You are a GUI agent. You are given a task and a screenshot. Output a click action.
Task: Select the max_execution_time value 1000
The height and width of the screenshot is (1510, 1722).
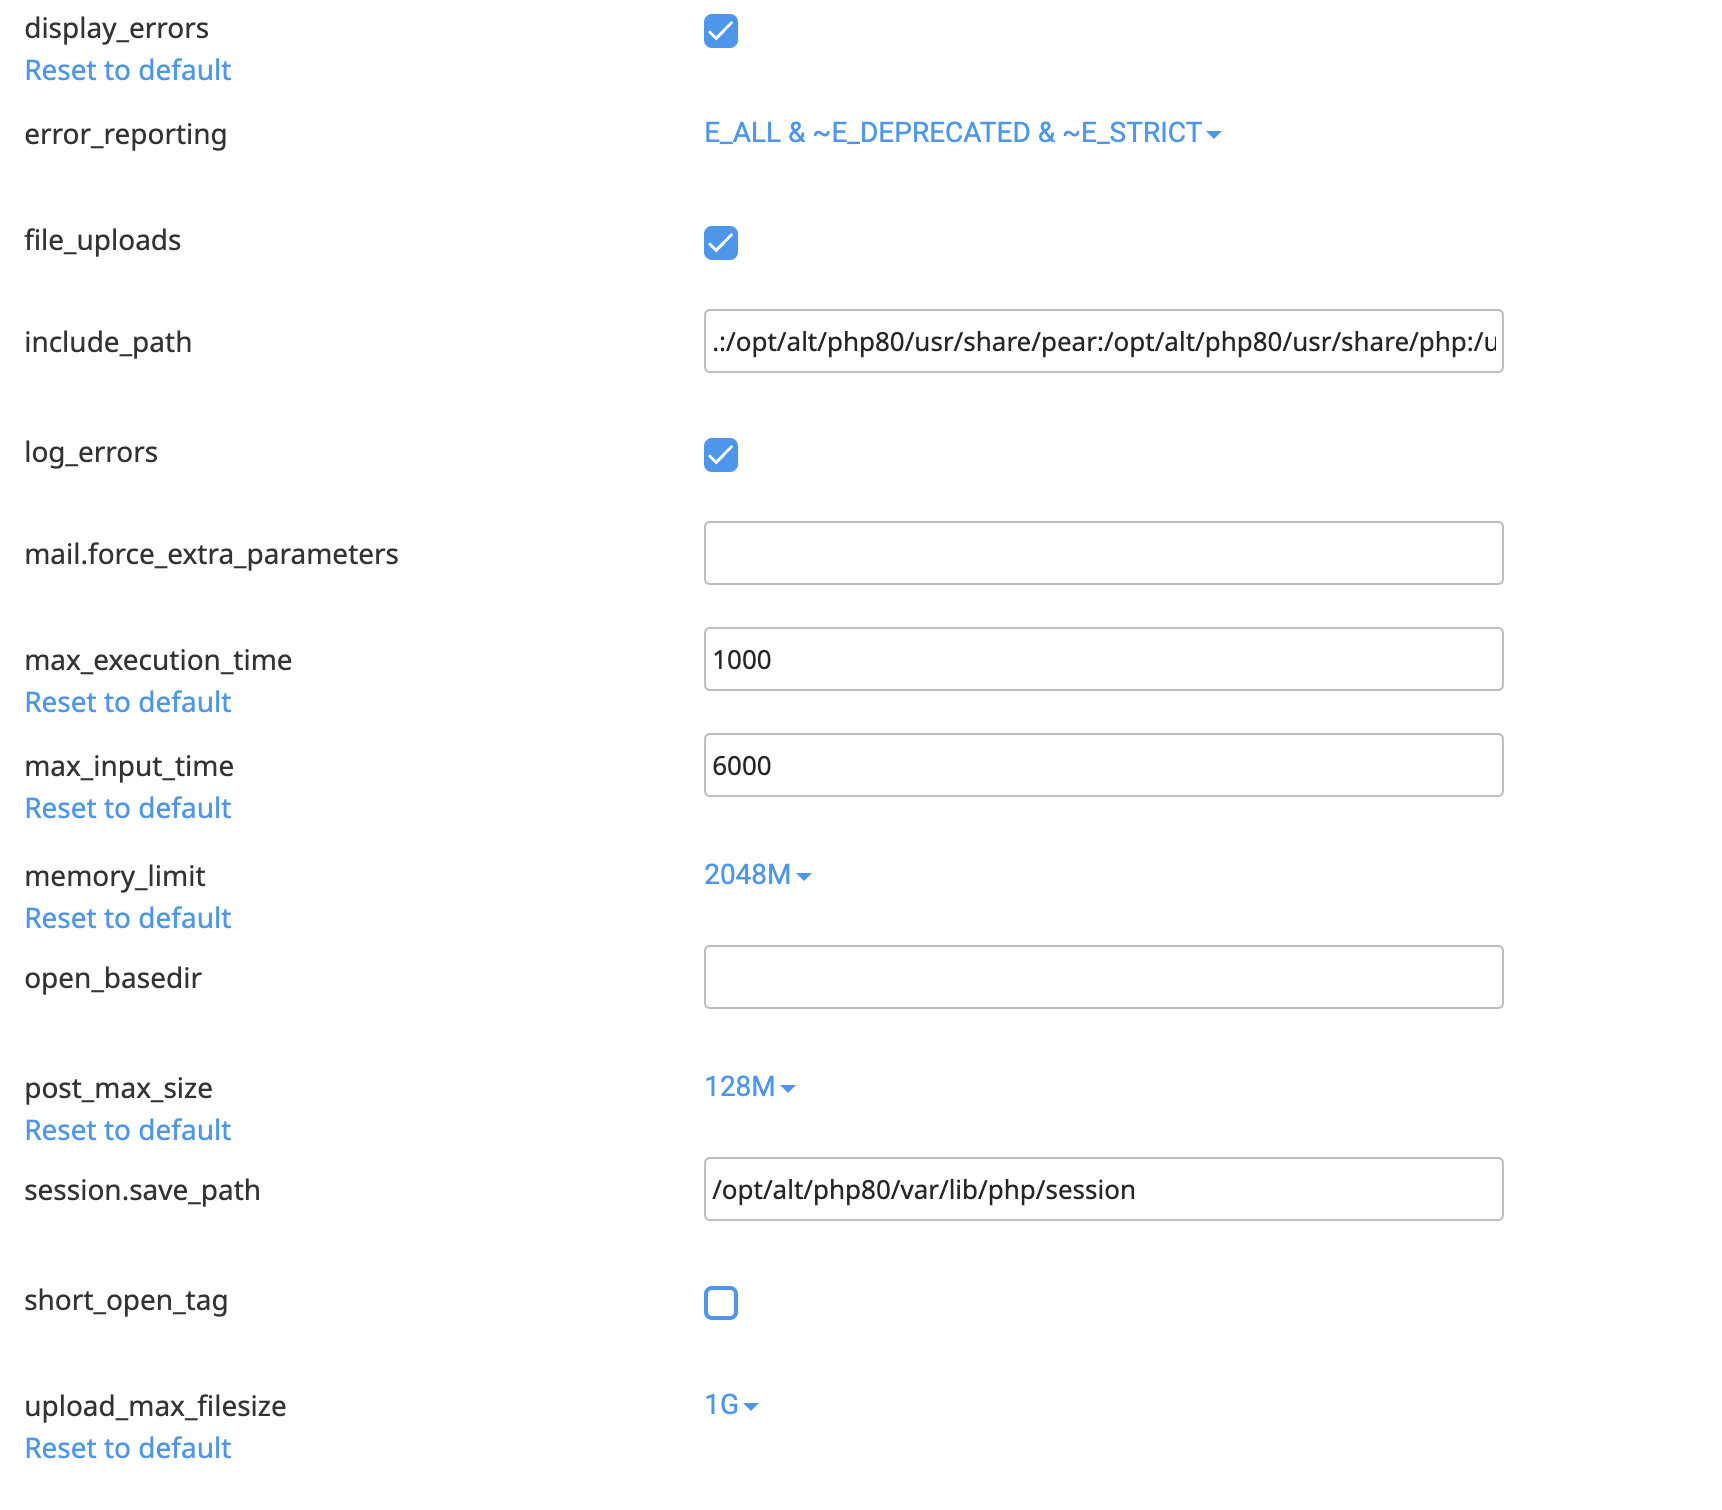point(1103,659)
